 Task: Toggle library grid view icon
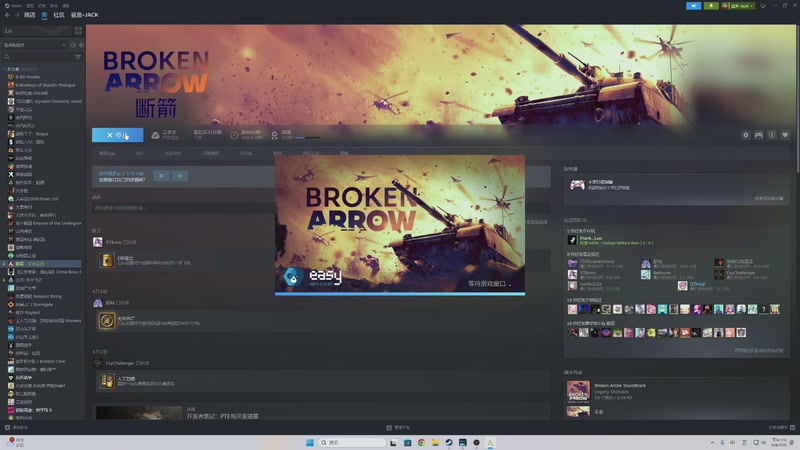pos(78,31)
